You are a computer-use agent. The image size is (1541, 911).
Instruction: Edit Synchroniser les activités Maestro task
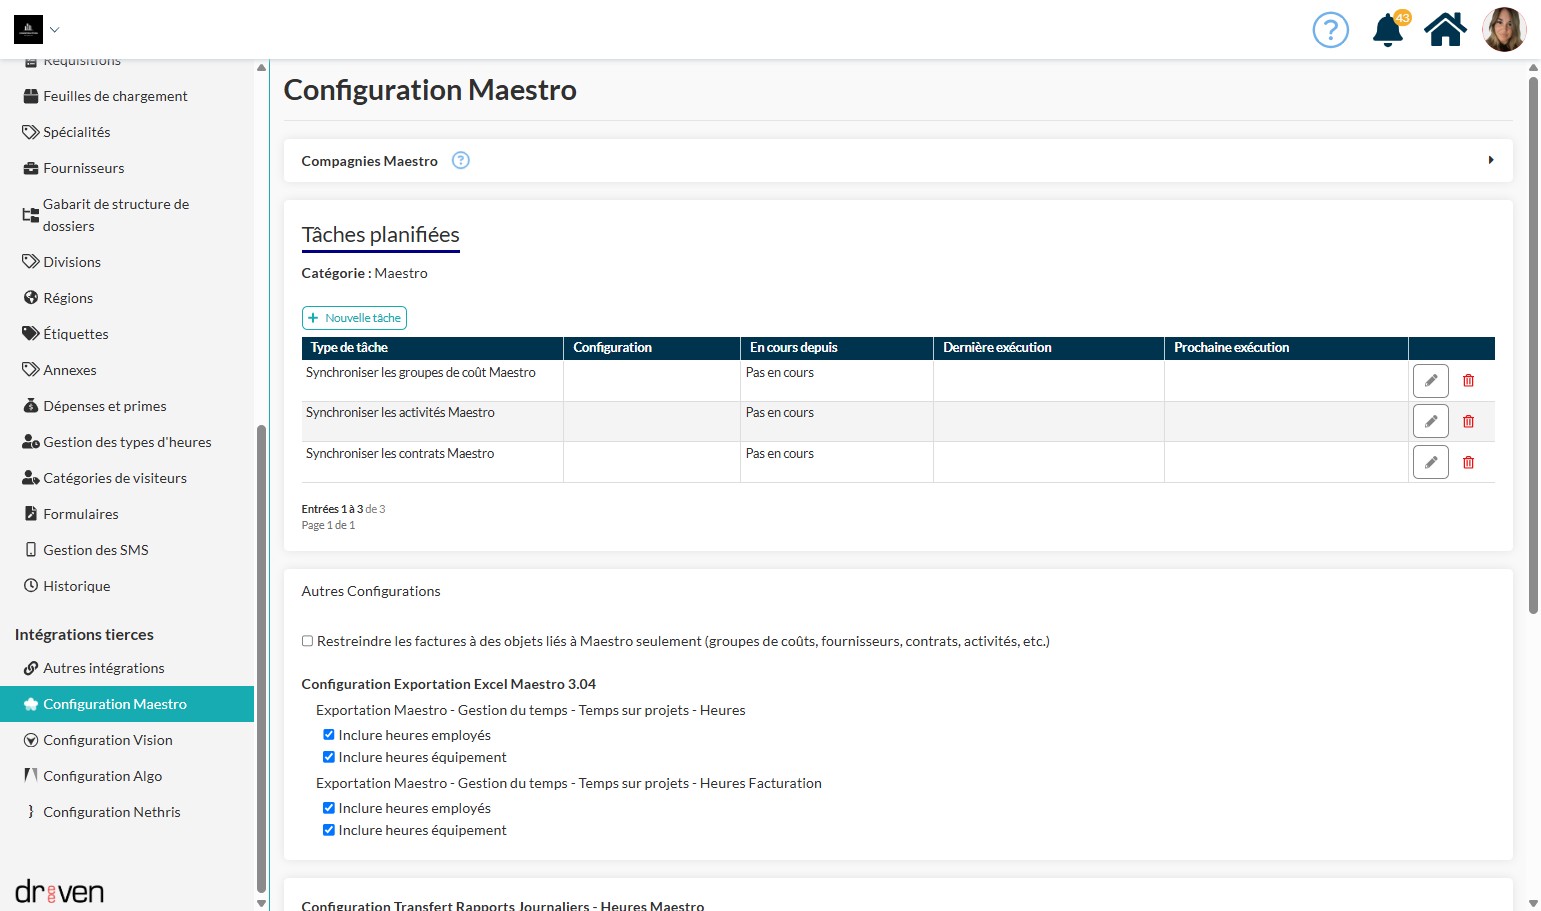[x=1431, y=421]
